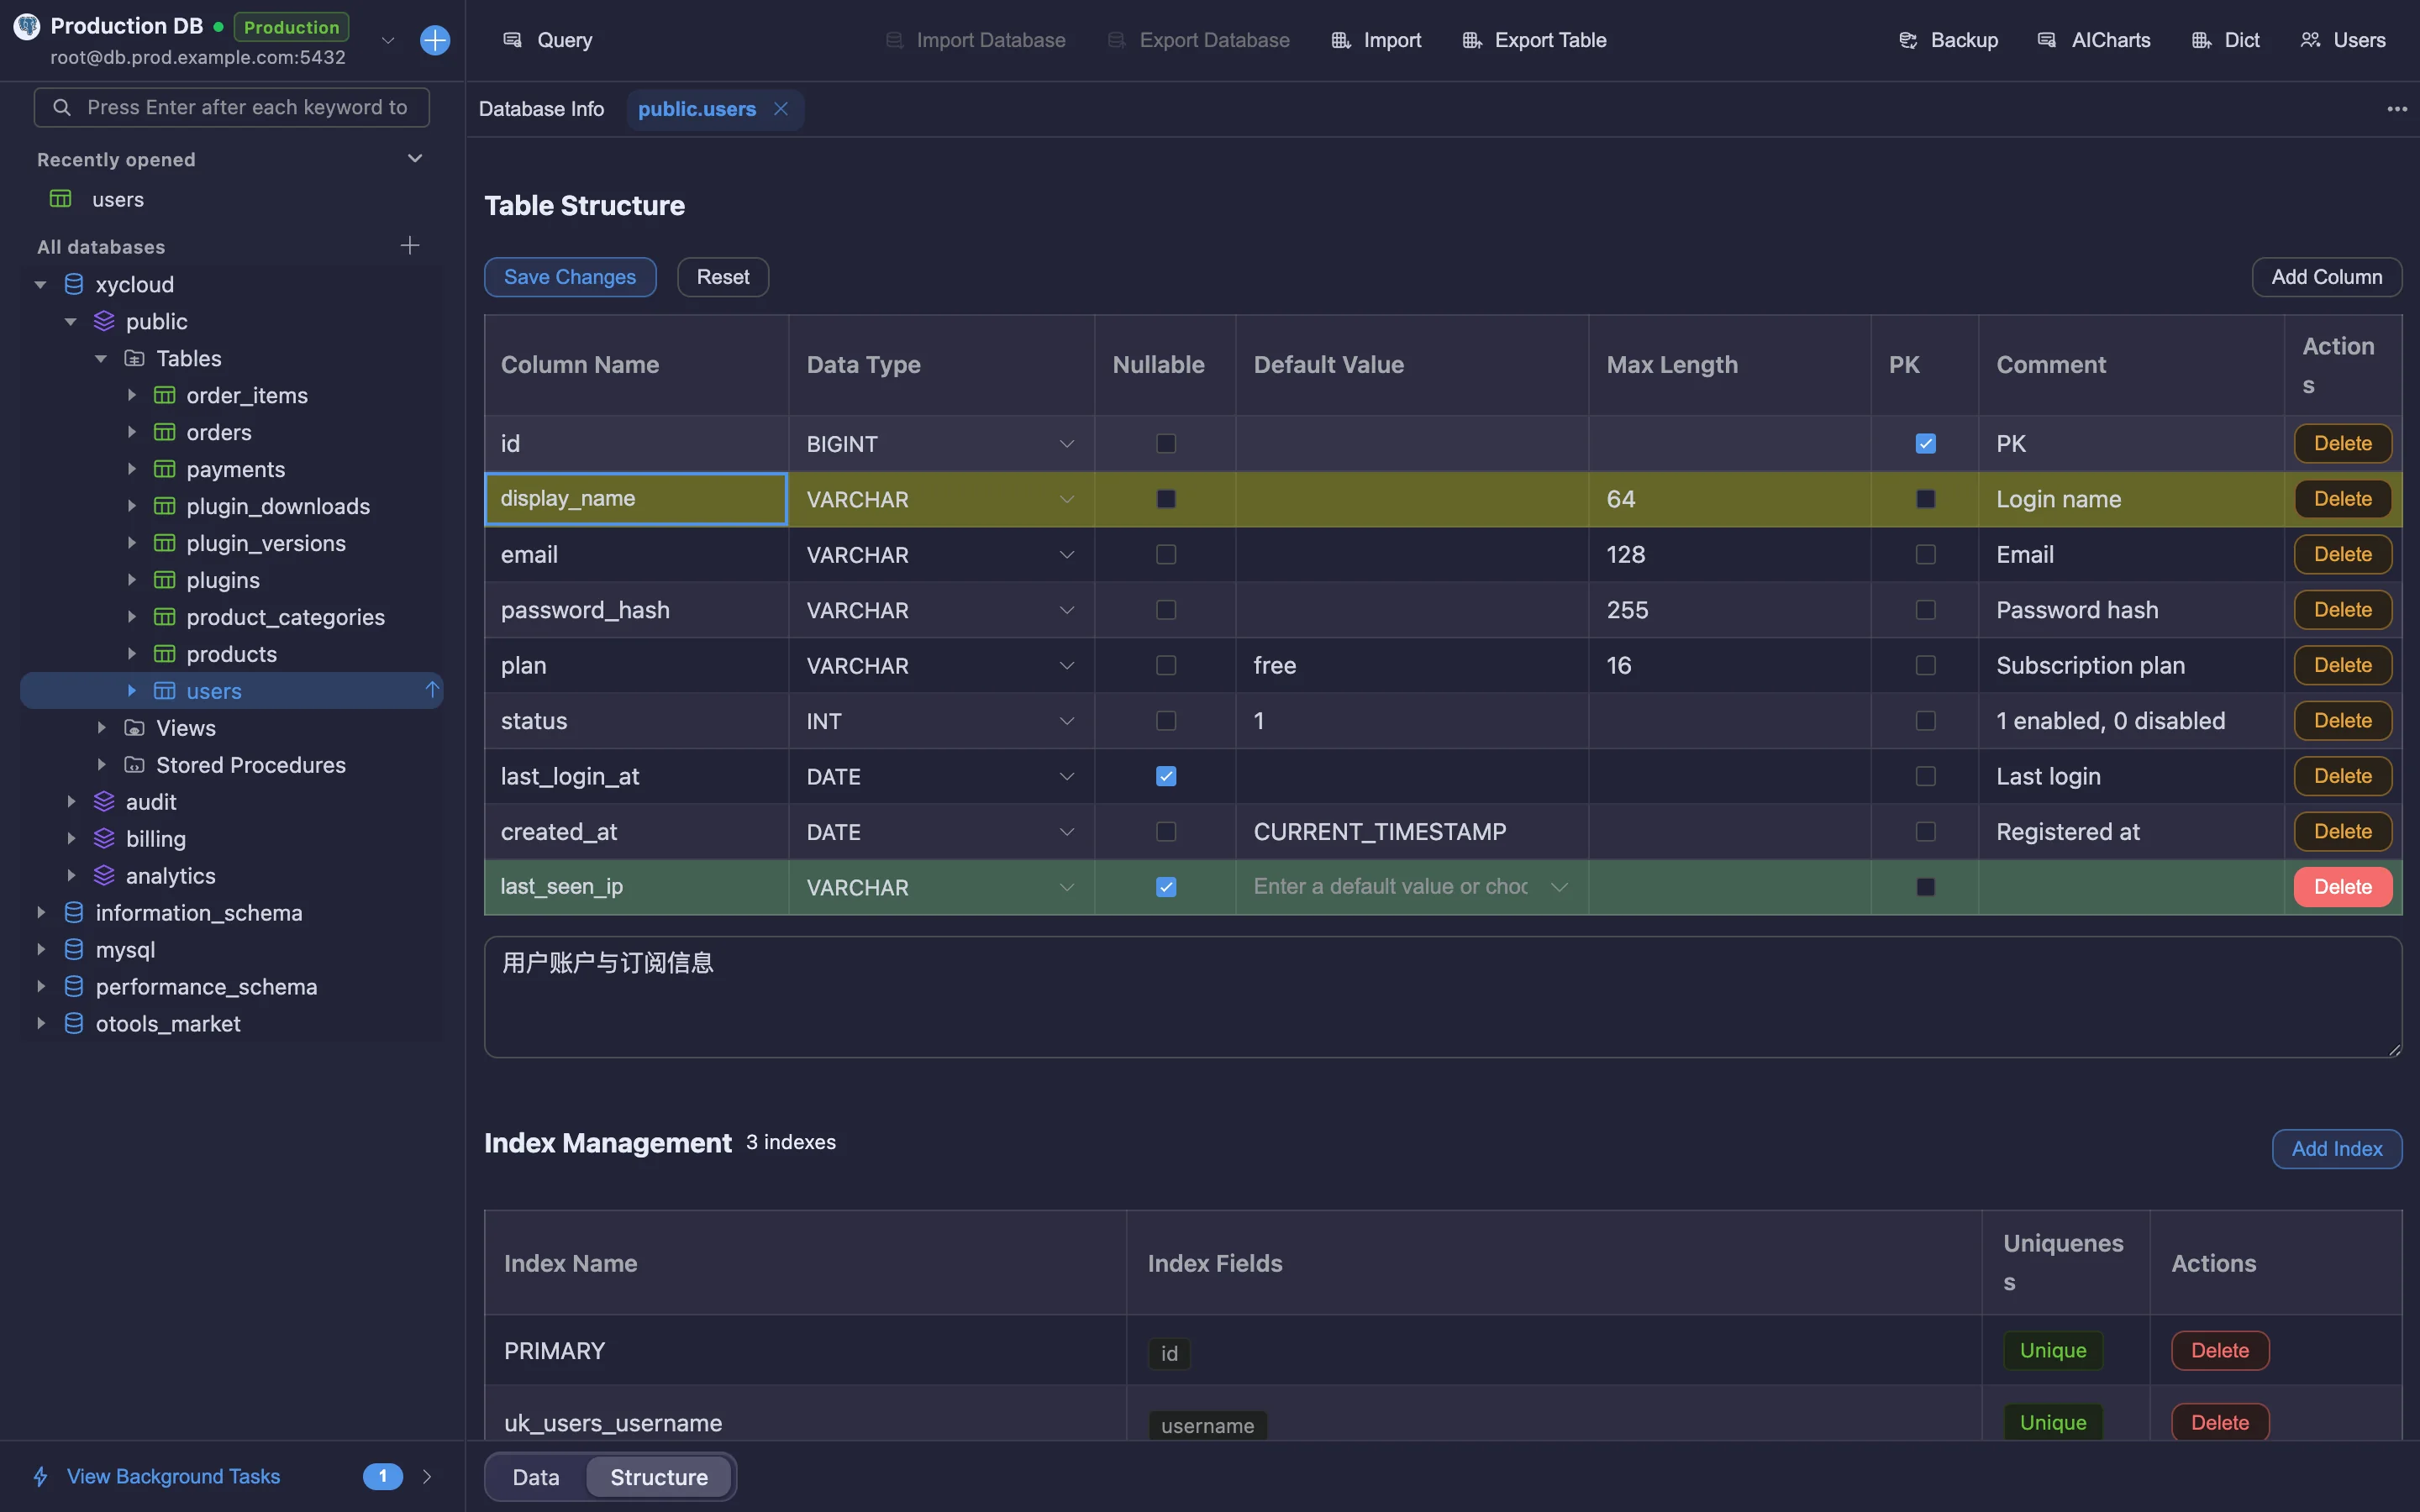Click the lightning background tasks icon
This screenshot has height=1512, width=2420.
click(x=41, y=1476)
